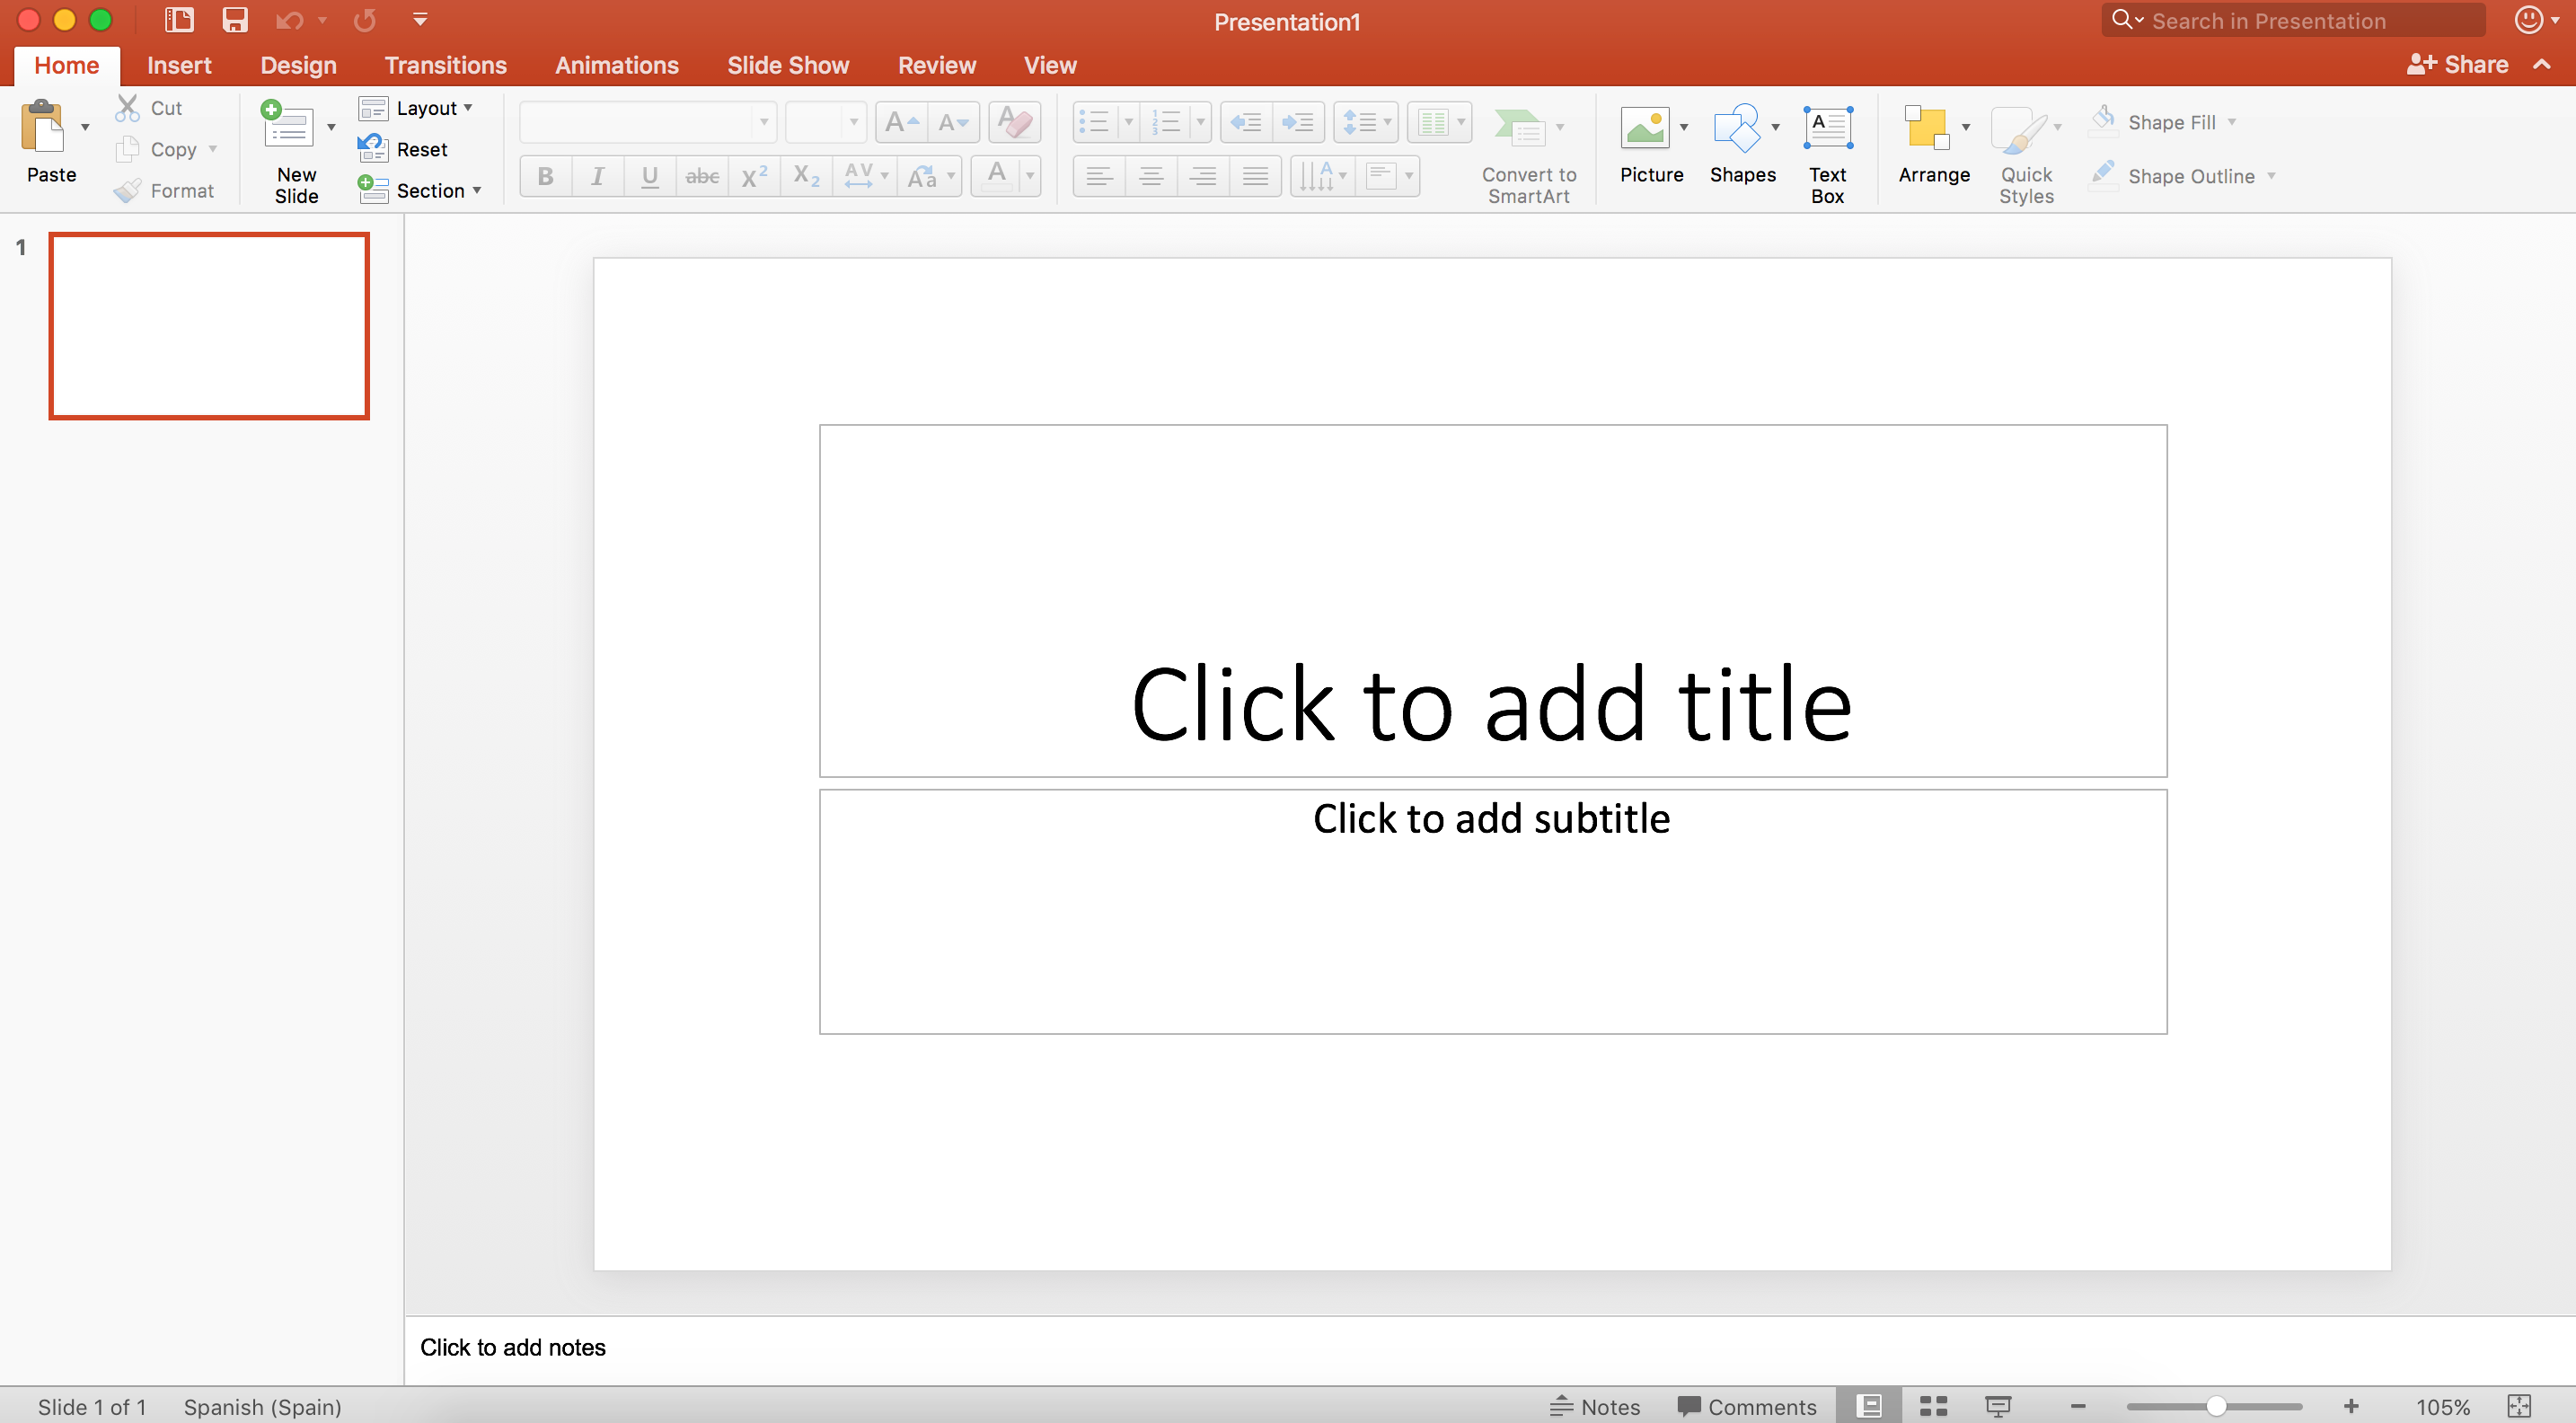Screen dimensions: 2576x1423
Task: Click Fit slide to window icon
Action: [2518, 1406]
